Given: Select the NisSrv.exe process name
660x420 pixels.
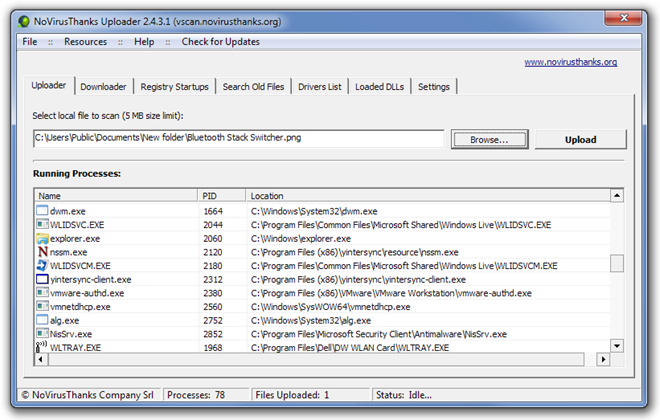Looking at the screenshot, I should pos(71,334).
